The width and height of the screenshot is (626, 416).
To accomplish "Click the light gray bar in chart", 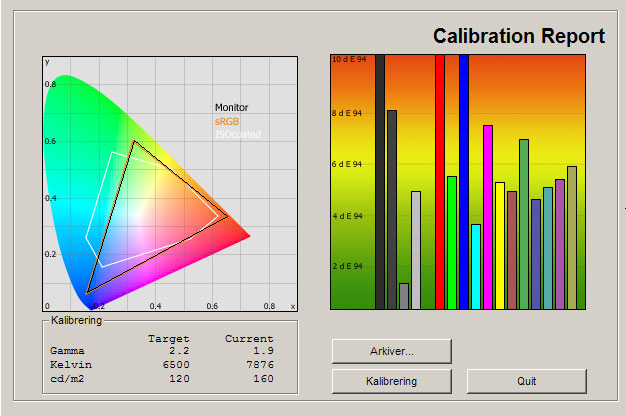I will tap(416, 250).
